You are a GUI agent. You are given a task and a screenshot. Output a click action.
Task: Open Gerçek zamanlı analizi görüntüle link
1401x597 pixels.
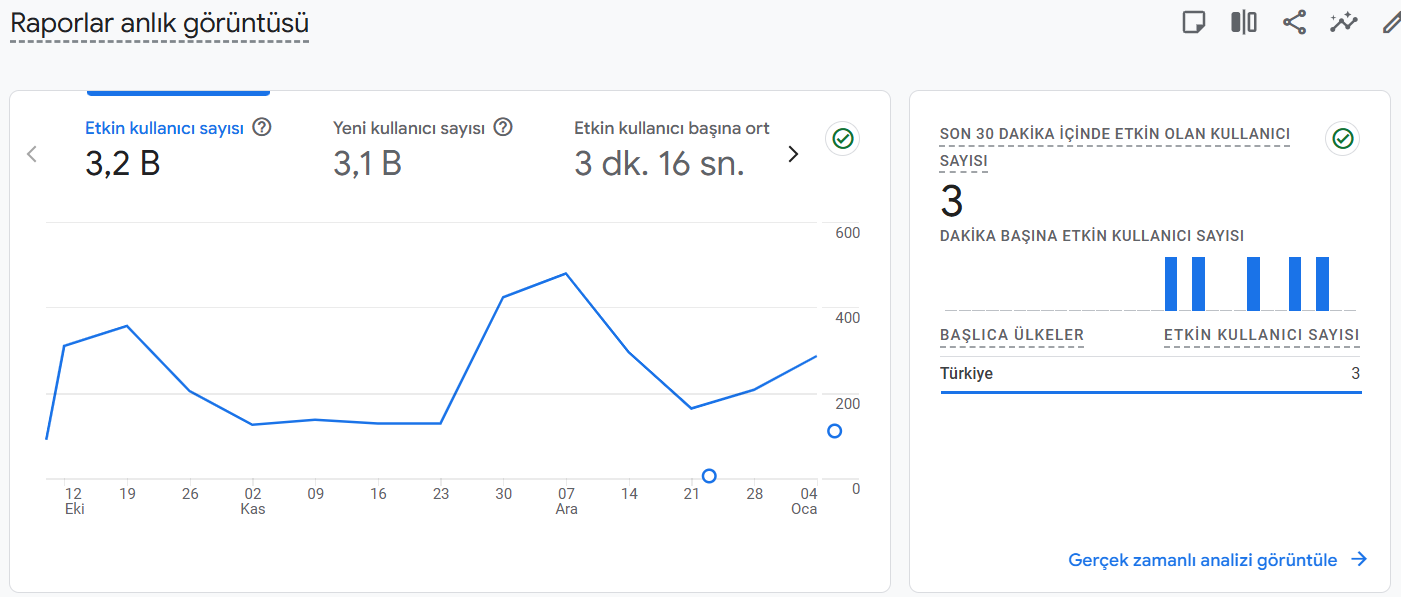[1217, 560]
